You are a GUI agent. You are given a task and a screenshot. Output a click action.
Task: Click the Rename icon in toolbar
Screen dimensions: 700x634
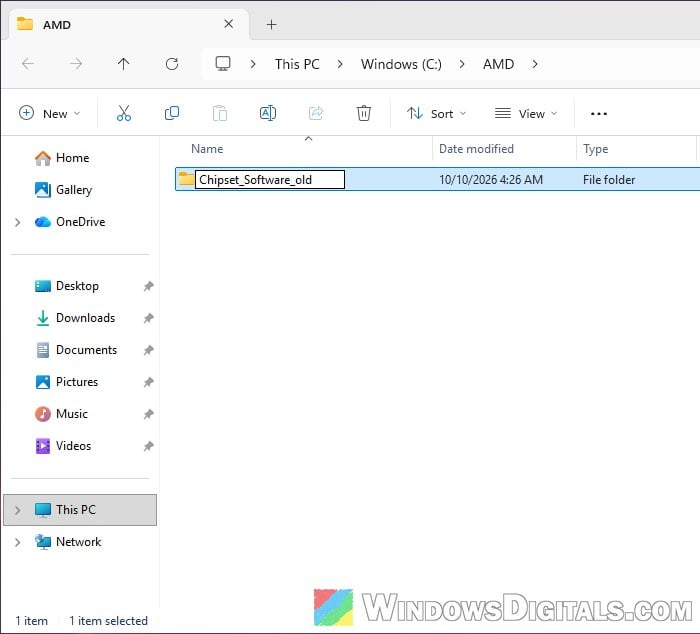(x=268, y=113)
